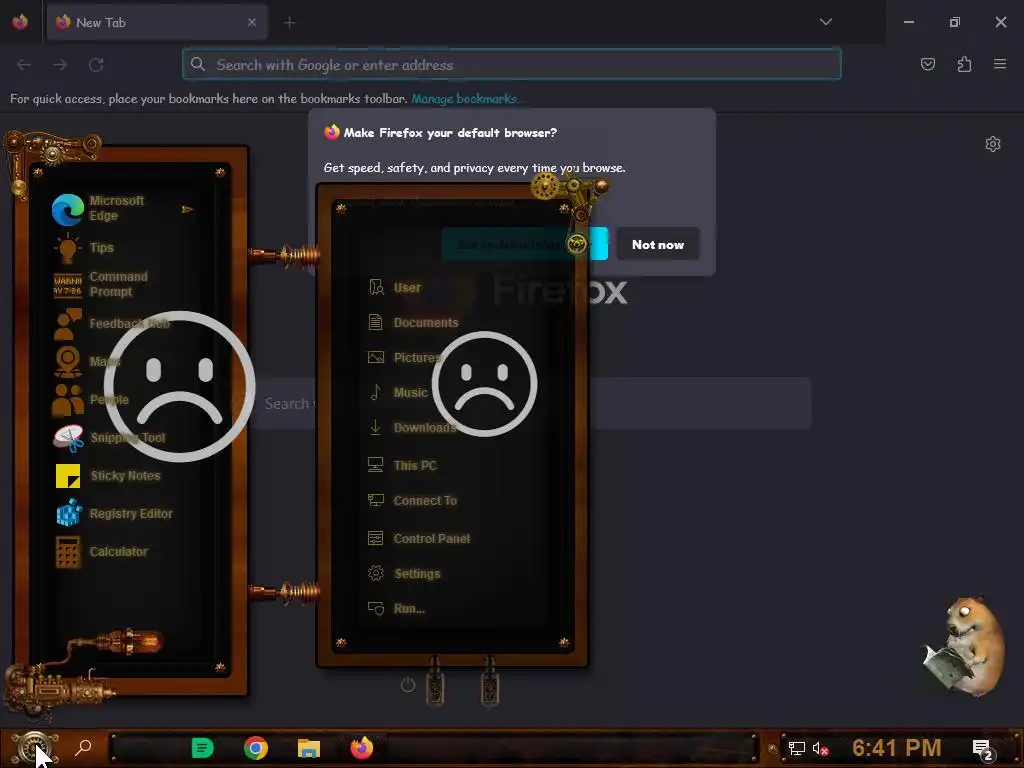Open taskbar search magnifier
Viewport: 1024px width, 768px height.
click(x=84, y=747)
